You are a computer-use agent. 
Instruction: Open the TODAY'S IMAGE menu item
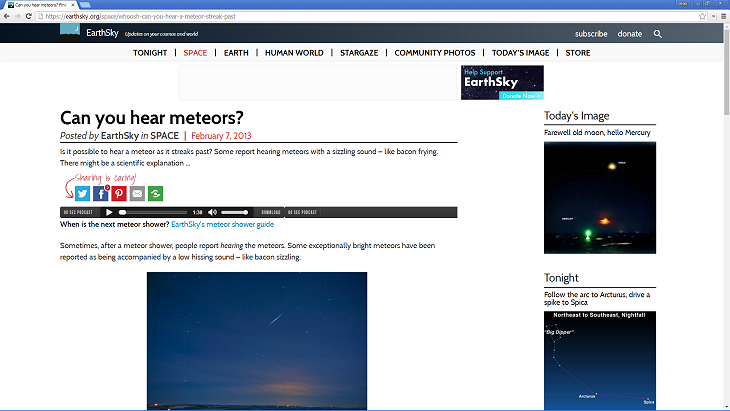[x=520, y=53]
